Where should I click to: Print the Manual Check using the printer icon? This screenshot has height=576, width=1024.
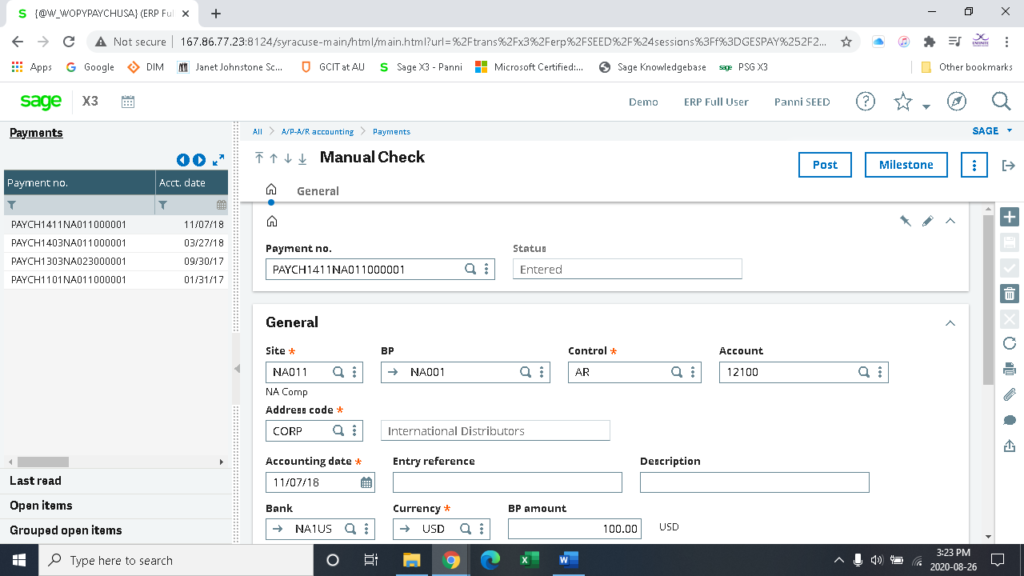click(1009, 368)
